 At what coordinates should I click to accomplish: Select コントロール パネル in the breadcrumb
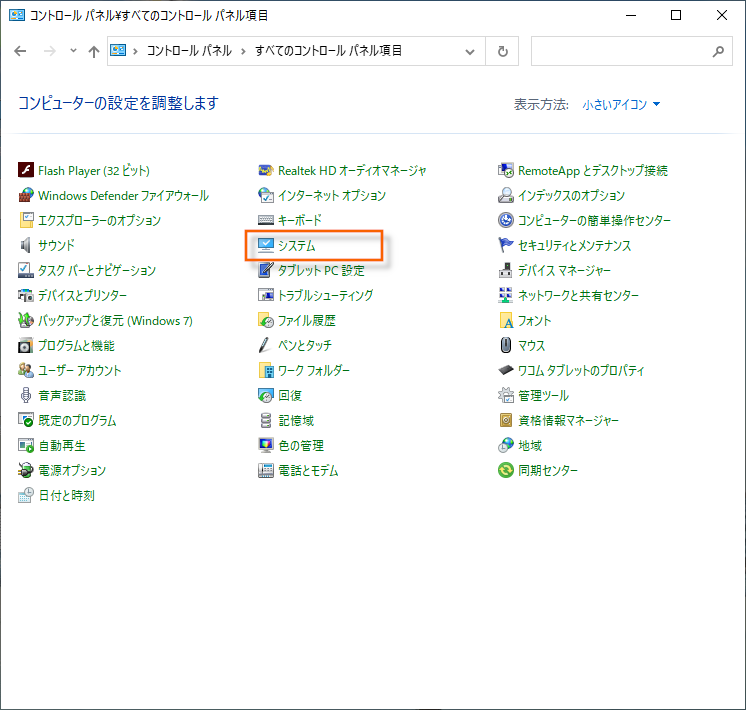[x=189, y=50]
